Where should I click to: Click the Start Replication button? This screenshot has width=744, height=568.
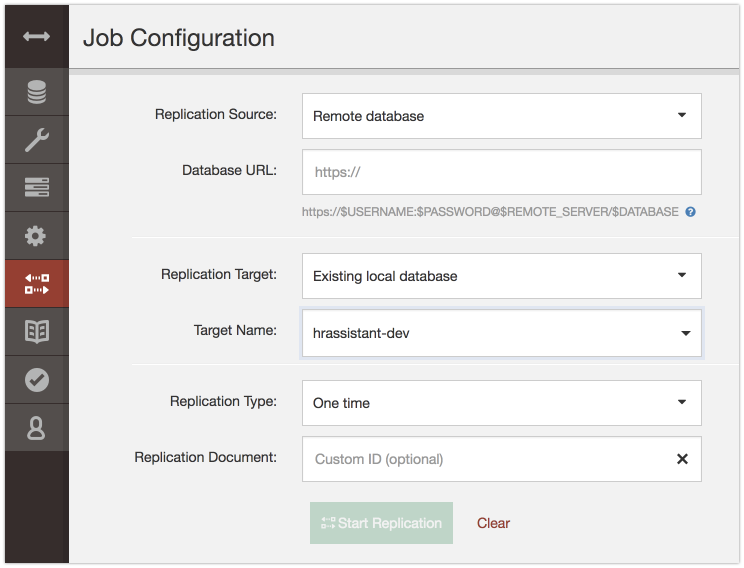pyautogui.click(x=381, y=523)
